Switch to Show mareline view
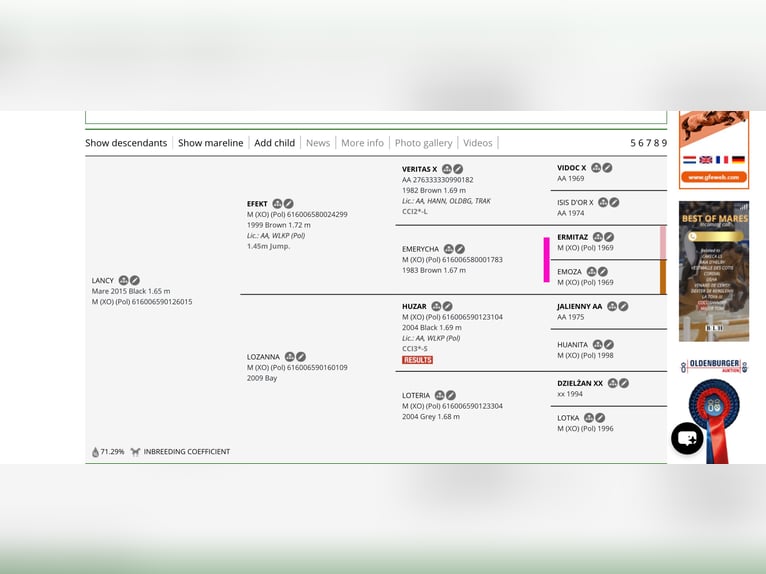766x574 pixels. (210, 143)
